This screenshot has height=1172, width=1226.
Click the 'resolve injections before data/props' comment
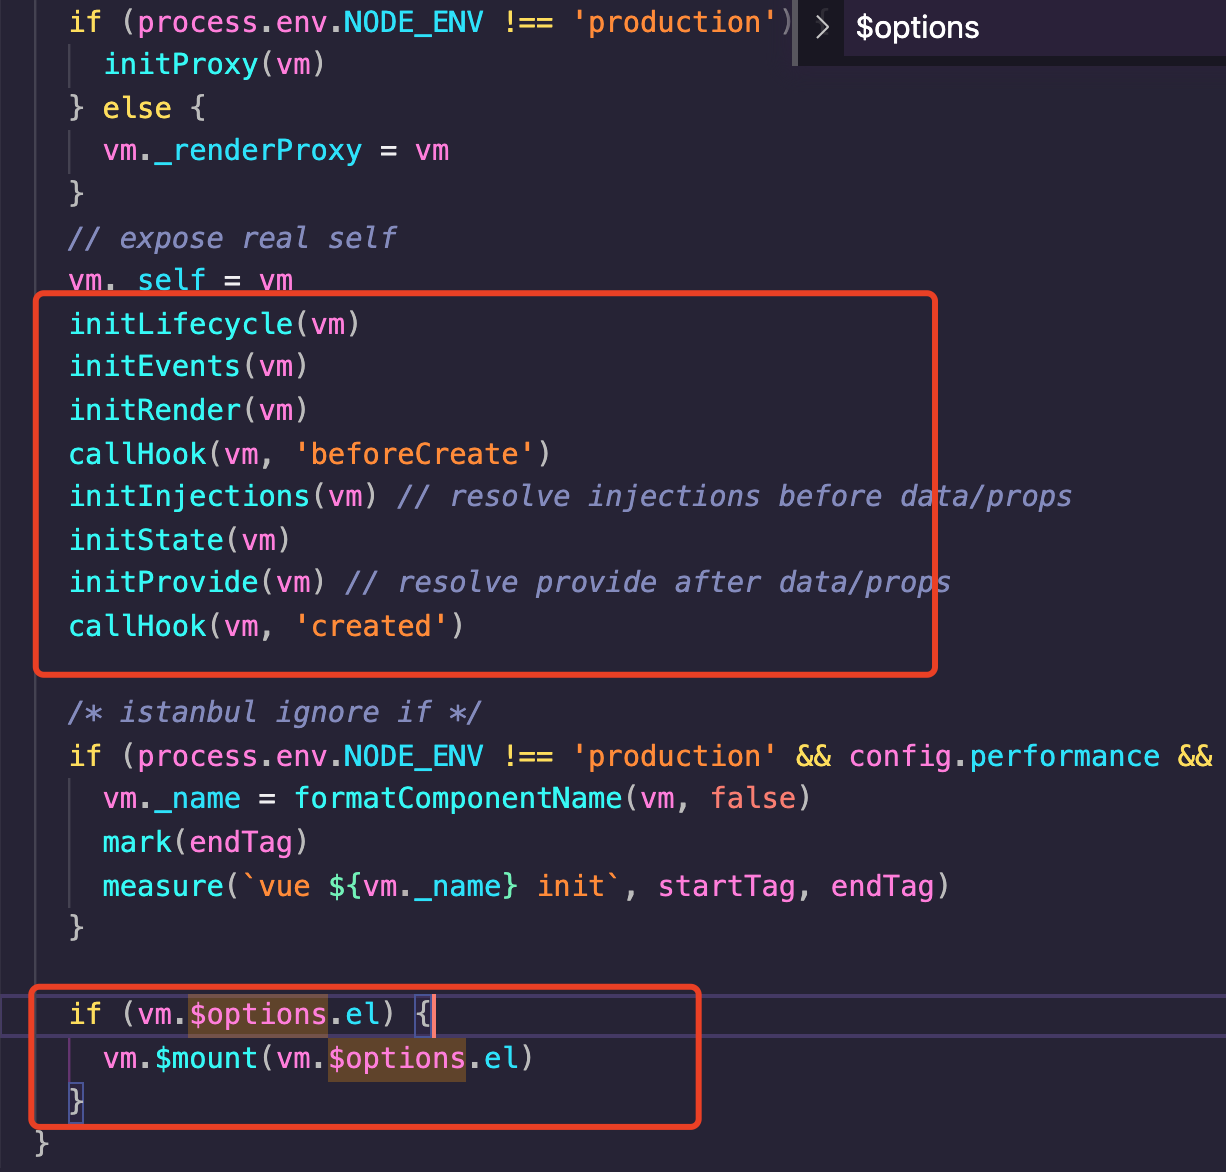734,496
